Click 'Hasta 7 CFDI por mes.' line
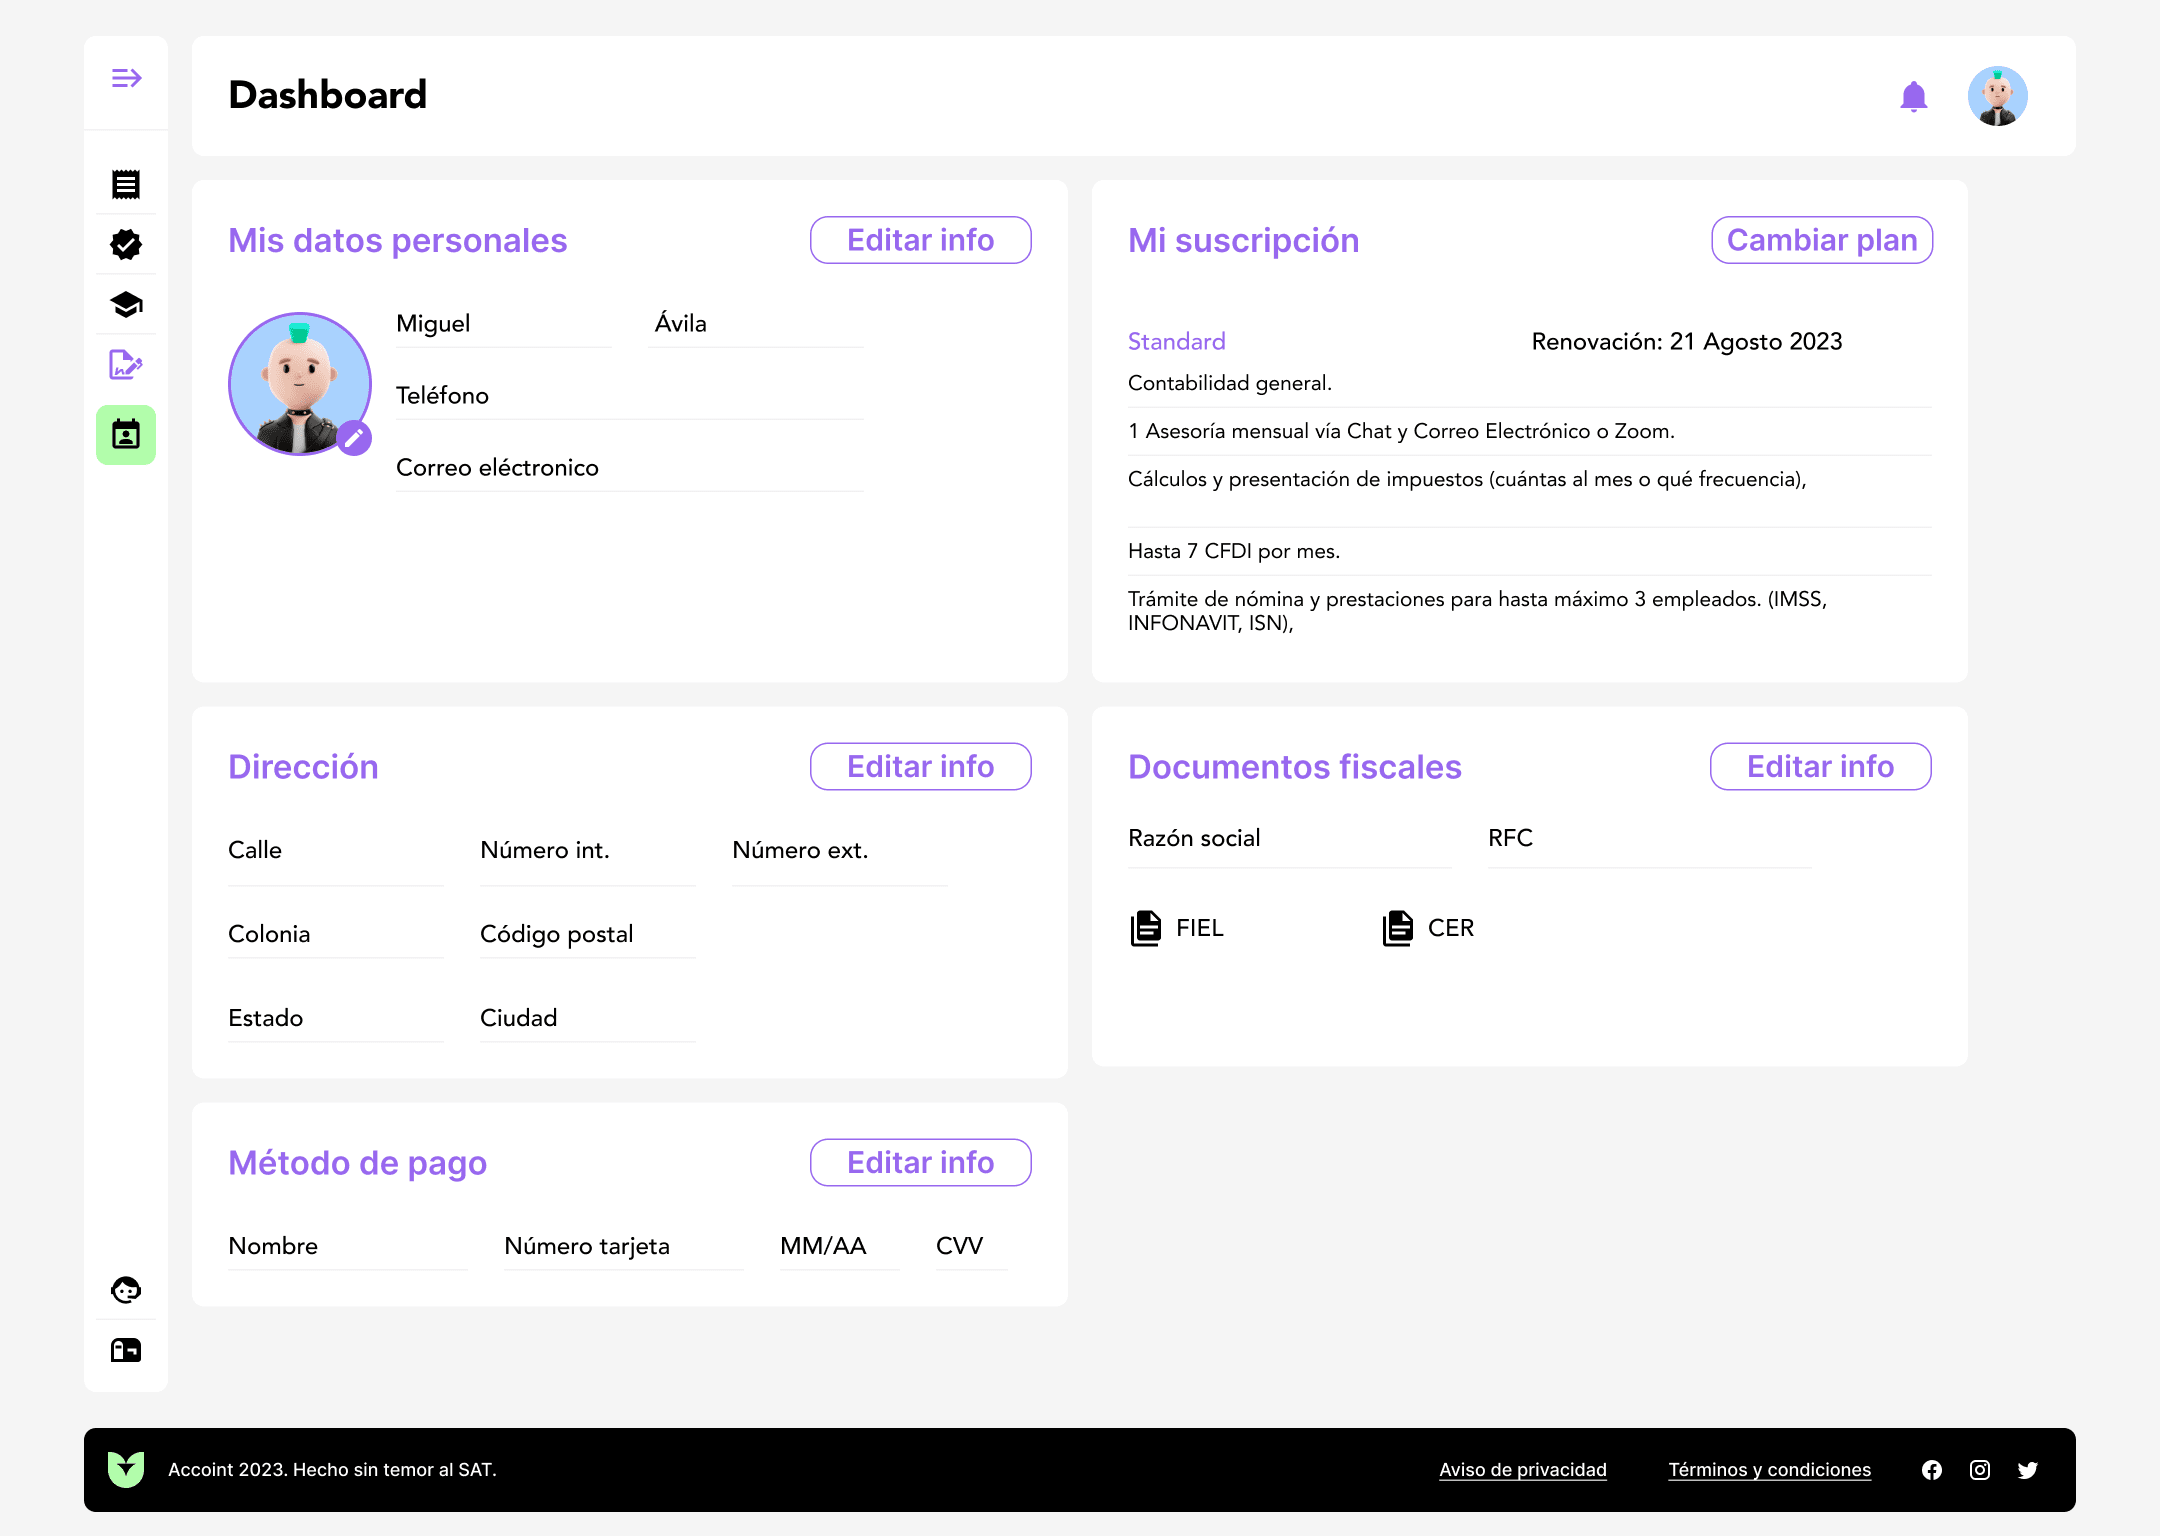Screen dimensions: 2160x1536 (1234, 551)
